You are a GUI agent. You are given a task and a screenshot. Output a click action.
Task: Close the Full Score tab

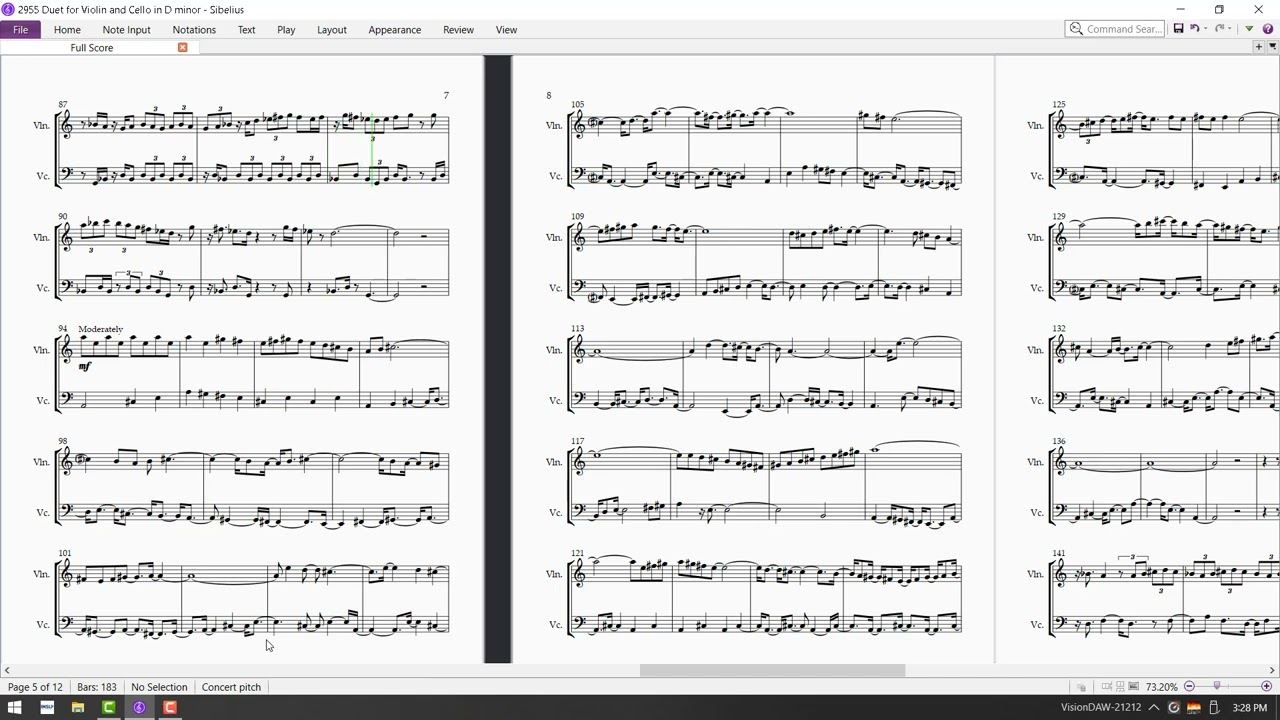pyautogui.click(x=182, y=48)
